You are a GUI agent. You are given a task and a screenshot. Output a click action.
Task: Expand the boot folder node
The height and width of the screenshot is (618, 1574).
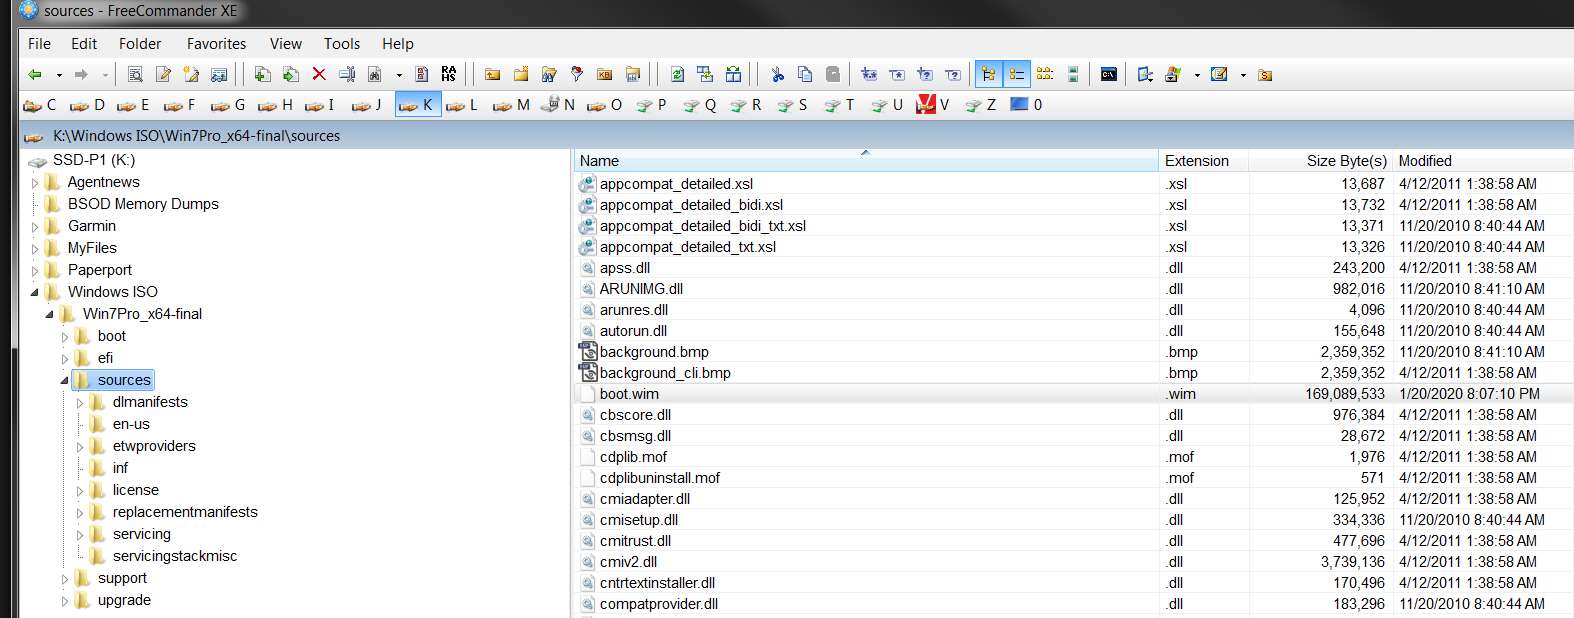click(x=65, y=337)
